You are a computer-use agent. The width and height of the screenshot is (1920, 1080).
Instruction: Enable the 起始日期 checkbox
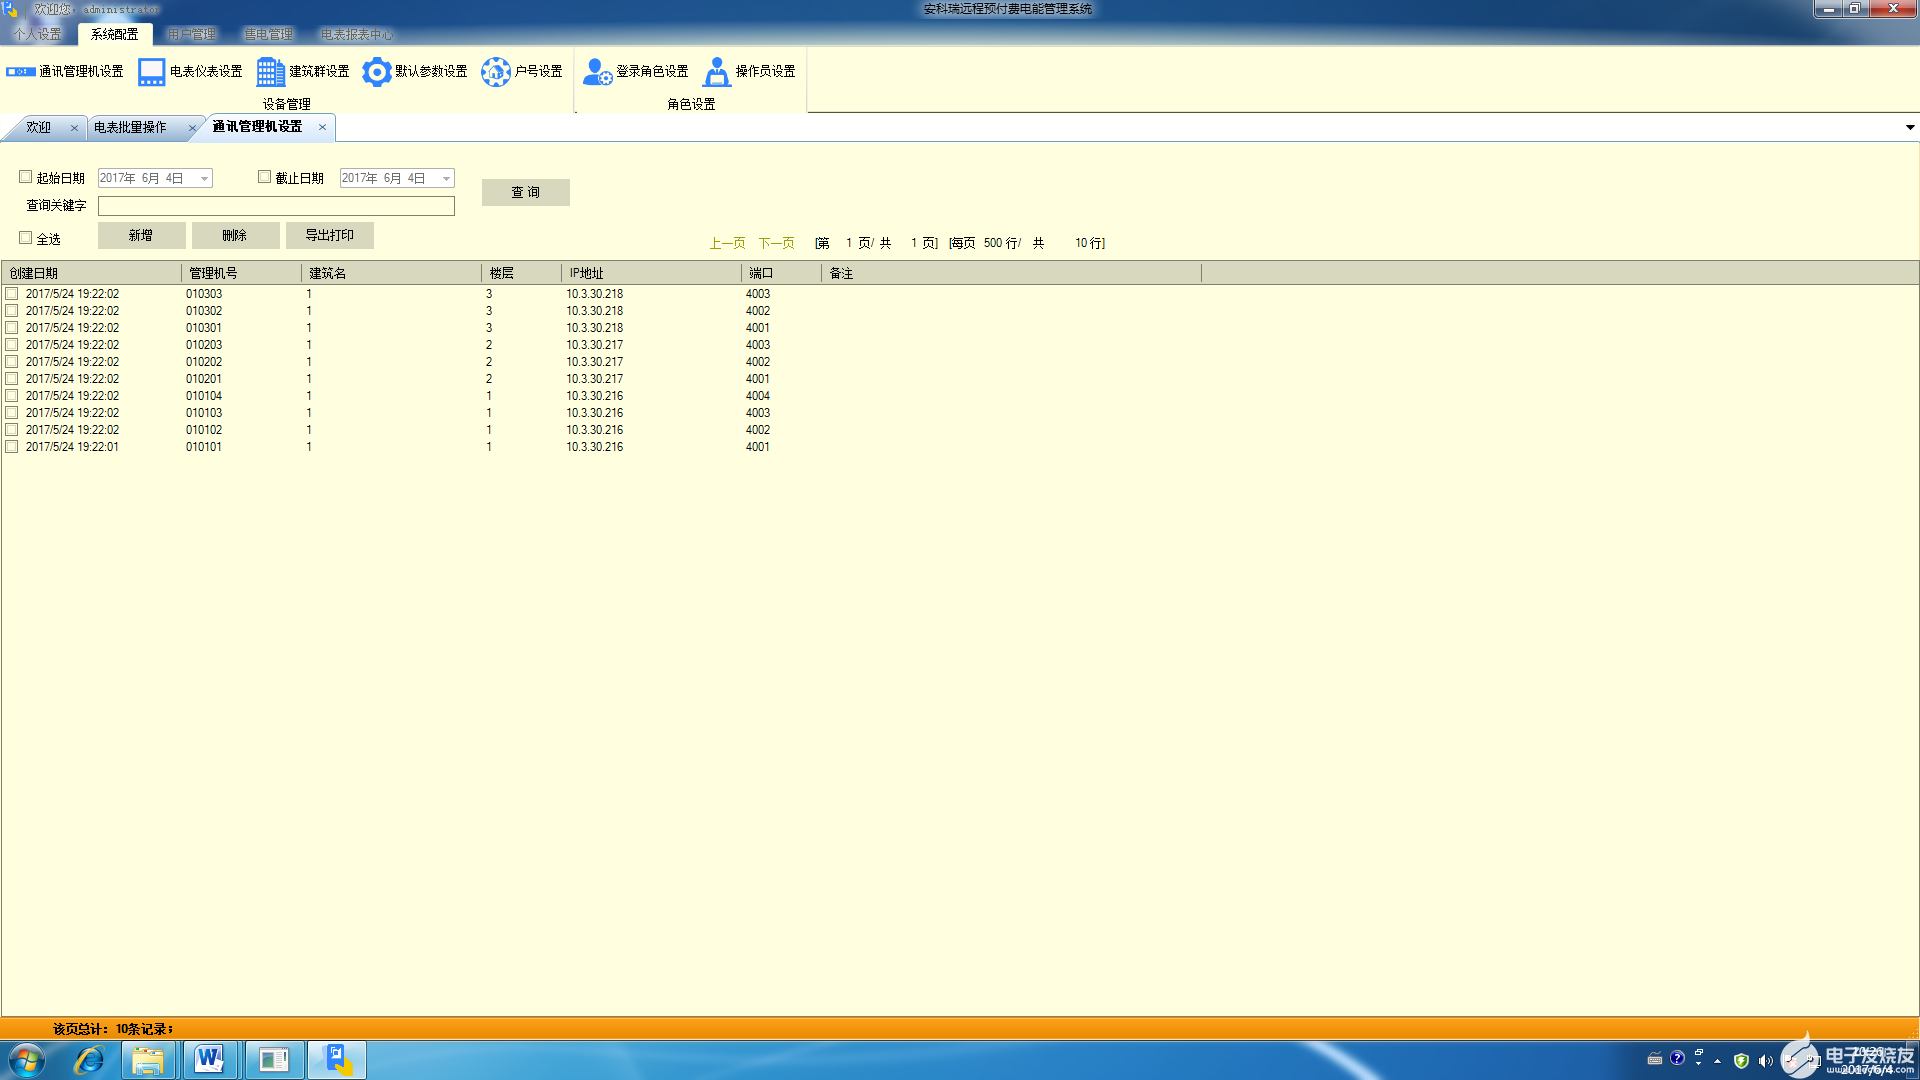click(x=26, y=177)
